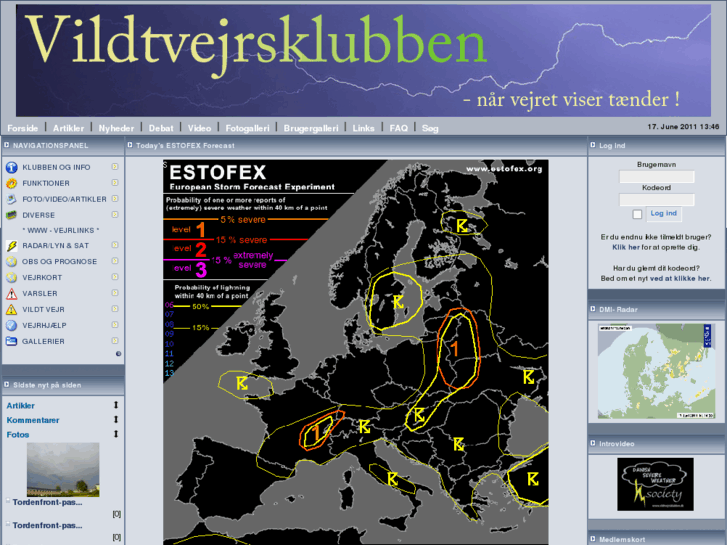Open the Artikler link under Sidste nyt
This screenshot has width=727, height=545.
[x=20, y=405]
